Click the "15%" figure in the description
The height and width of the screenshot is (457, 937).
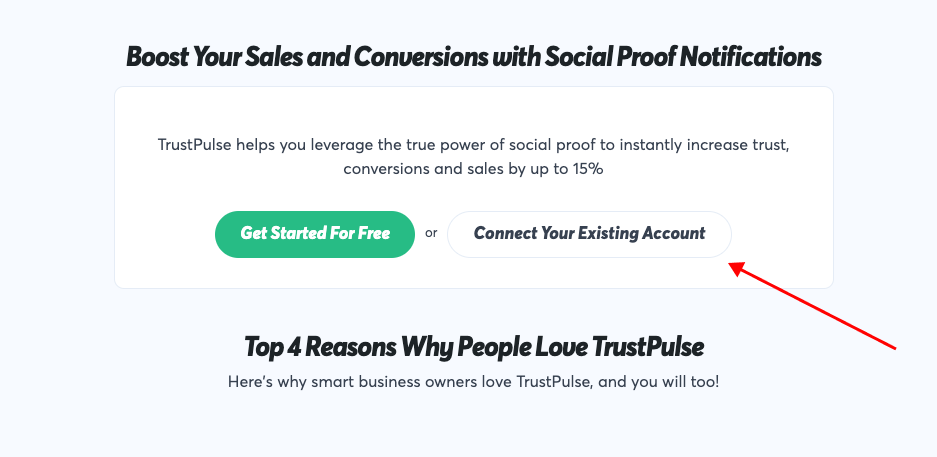(587, 169)
